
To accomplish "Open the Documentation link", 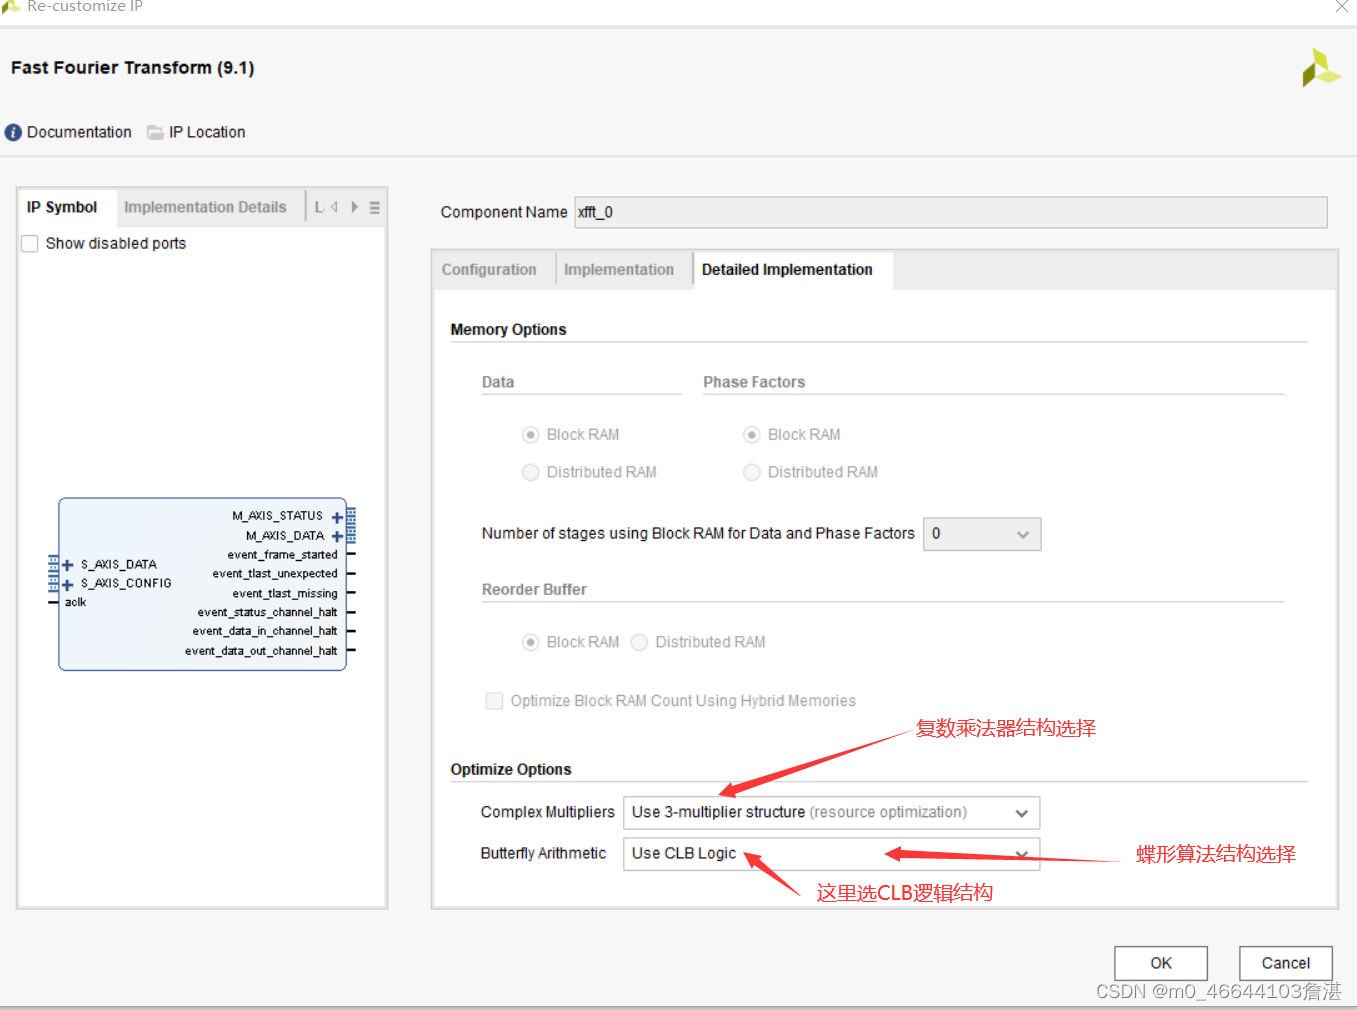I will click(79, 132).
